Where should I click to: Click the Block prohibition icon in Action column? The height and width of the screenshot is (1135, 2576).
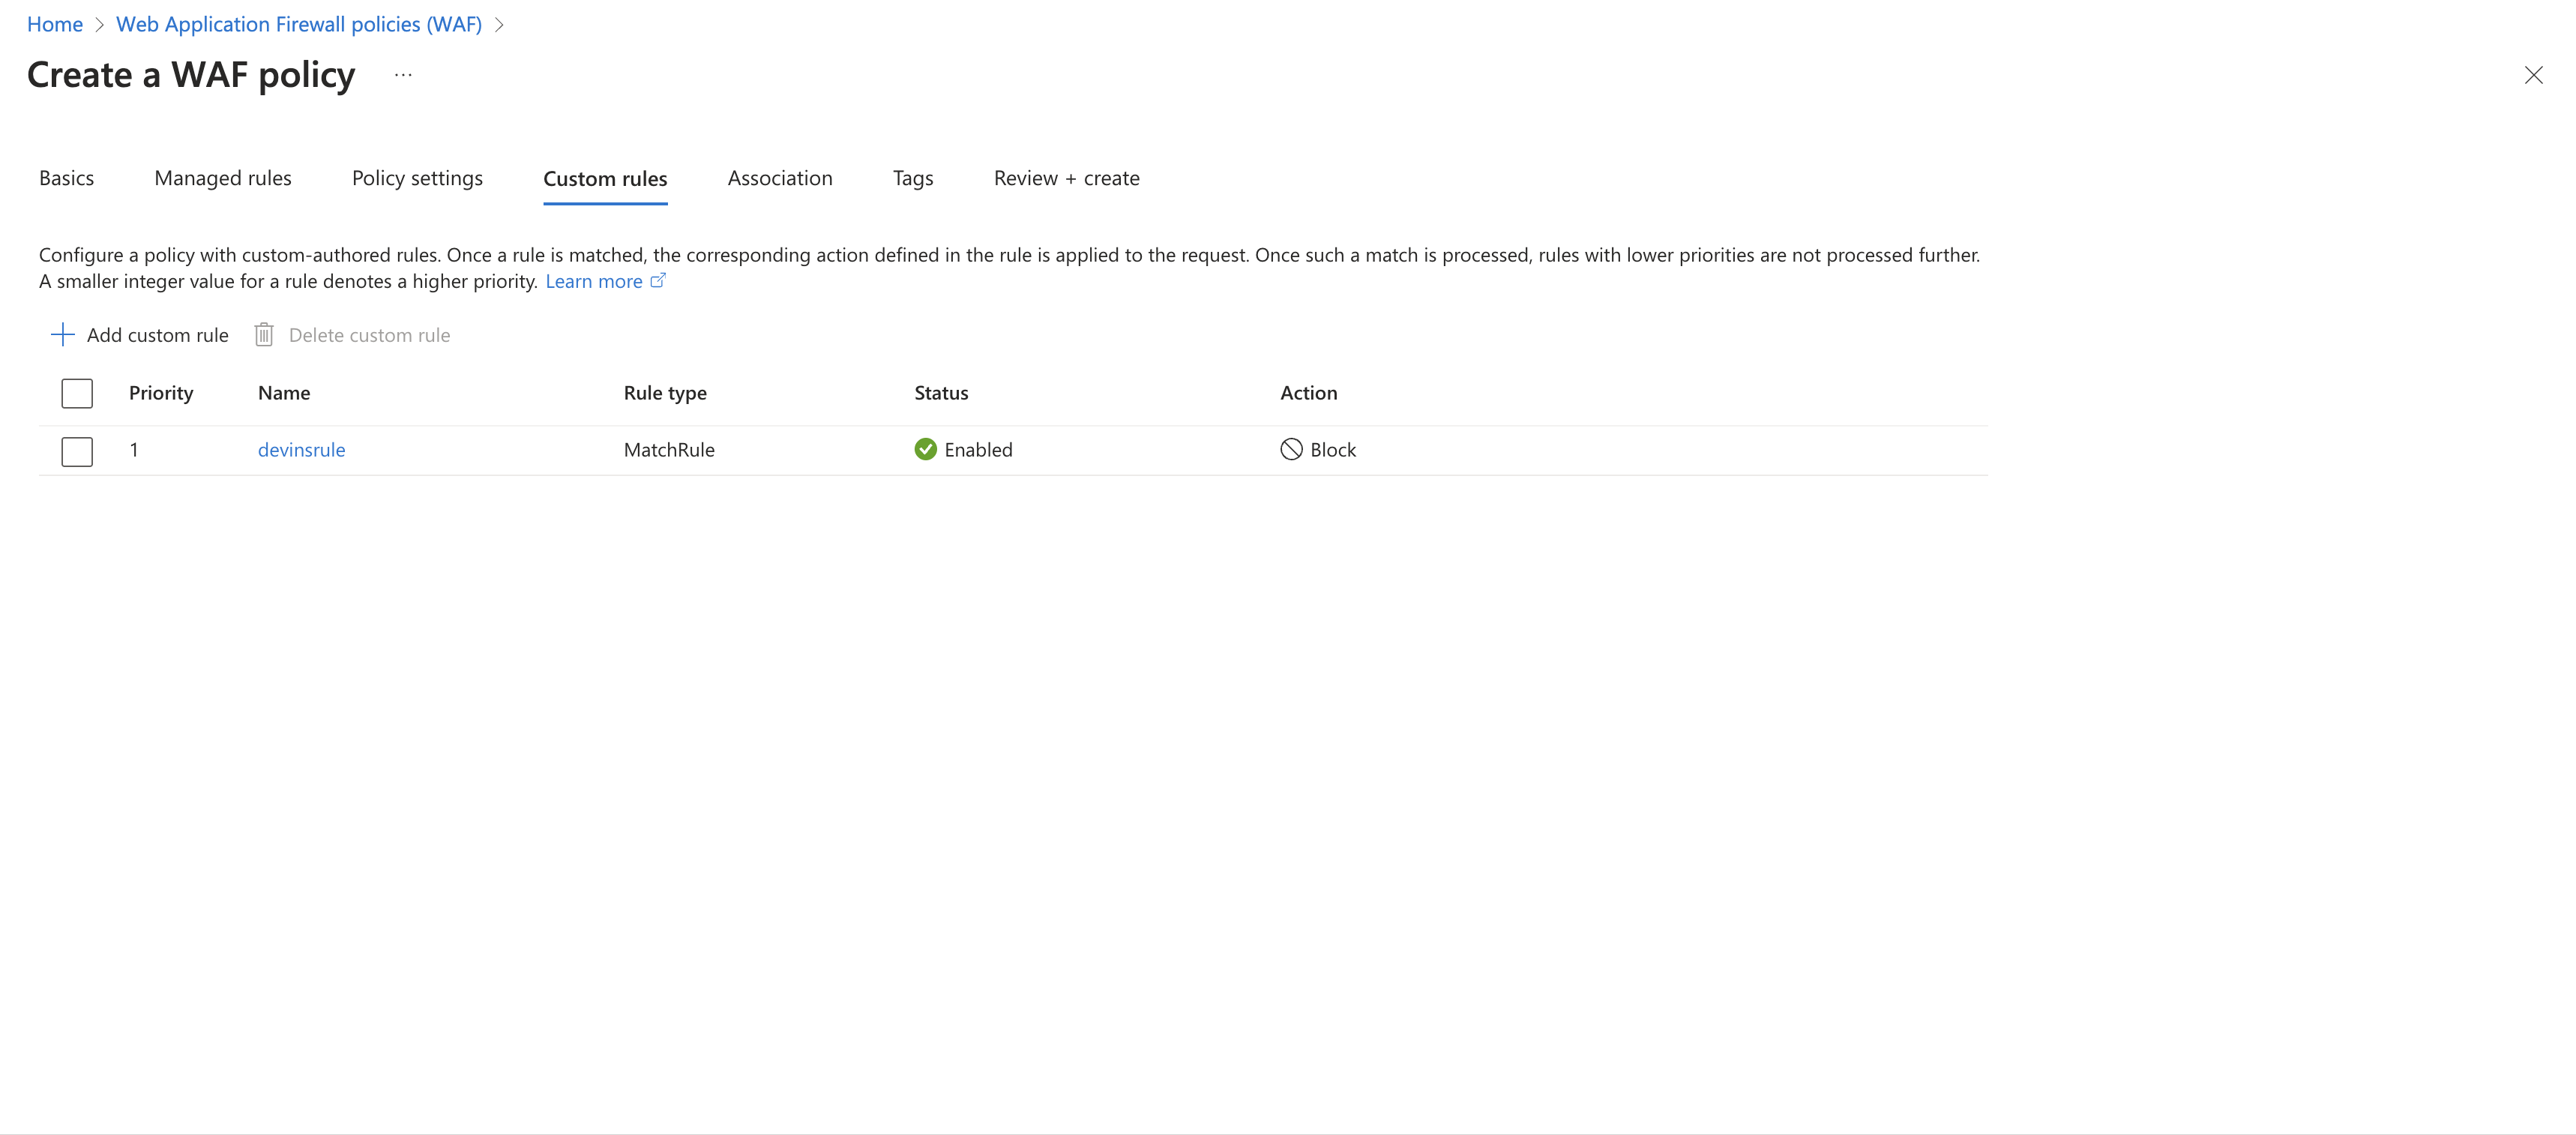1291,449
